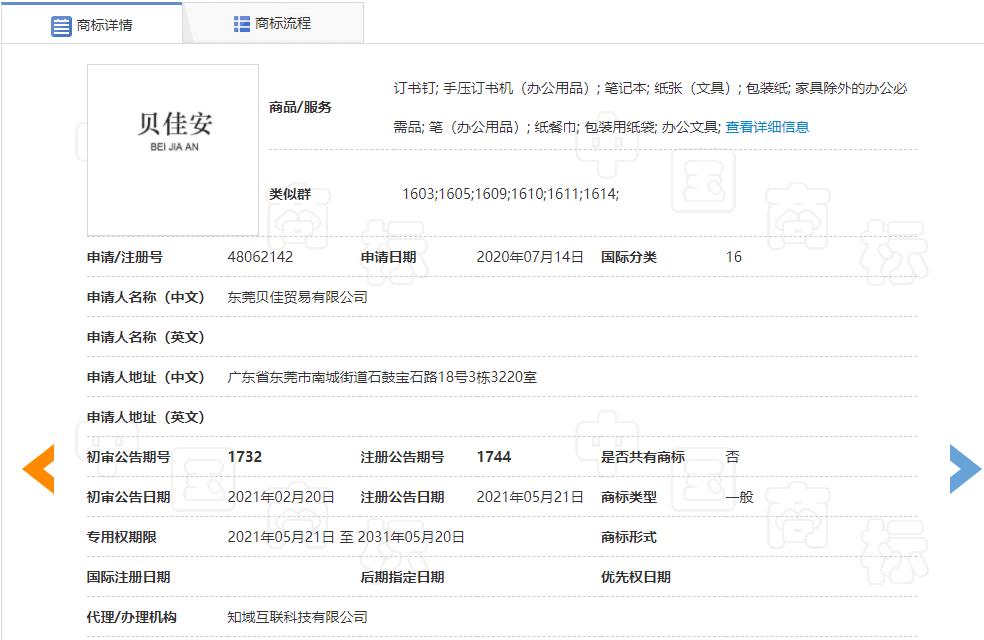Click agency name 知域互联科技有限公司
The height and width of the screenshot is (640, 984).
pos(297,617)
